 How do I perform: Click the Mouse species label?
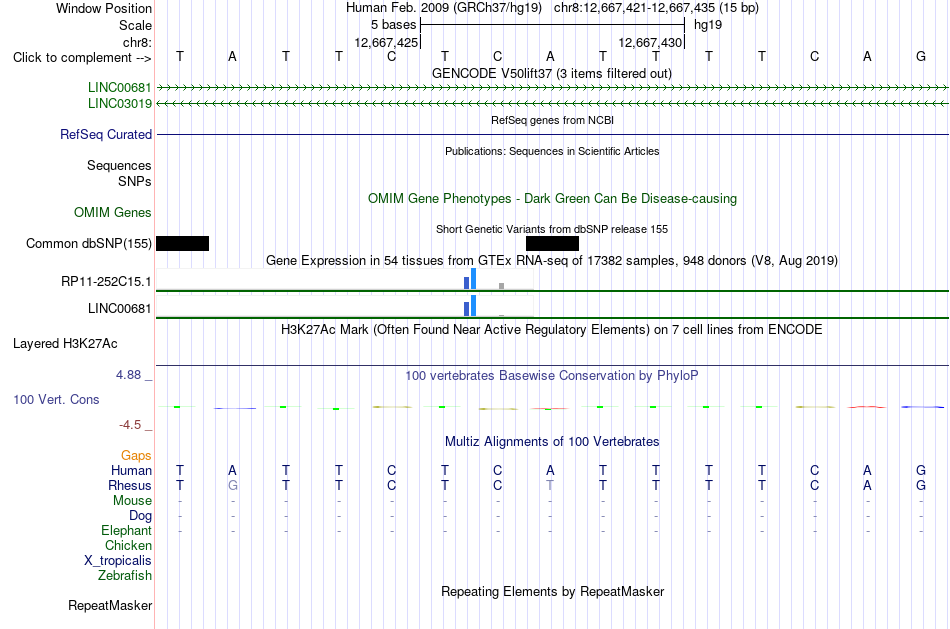click(x=132, y=501)
